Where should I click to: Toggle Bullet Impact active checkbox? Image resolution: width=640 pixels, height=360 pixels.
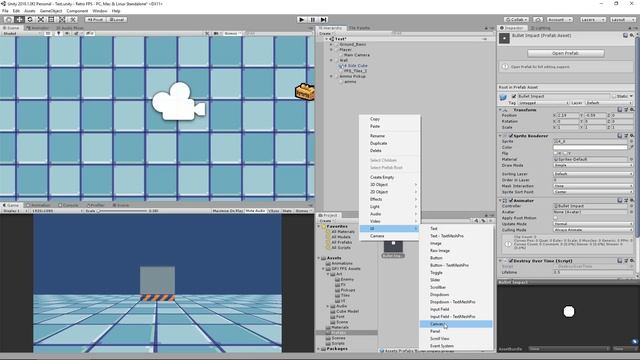(514, 96)
